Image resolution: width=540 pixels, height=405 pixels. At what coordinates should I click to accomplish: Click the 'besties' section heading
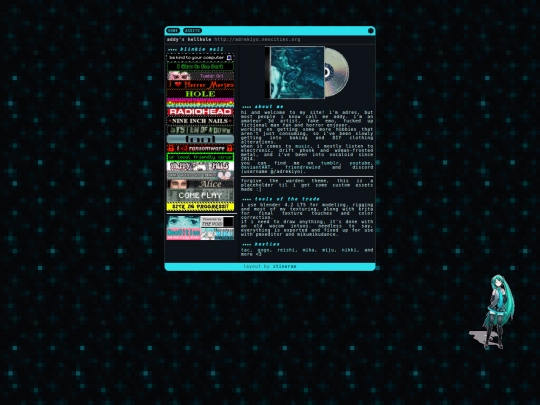click(267, 245)
